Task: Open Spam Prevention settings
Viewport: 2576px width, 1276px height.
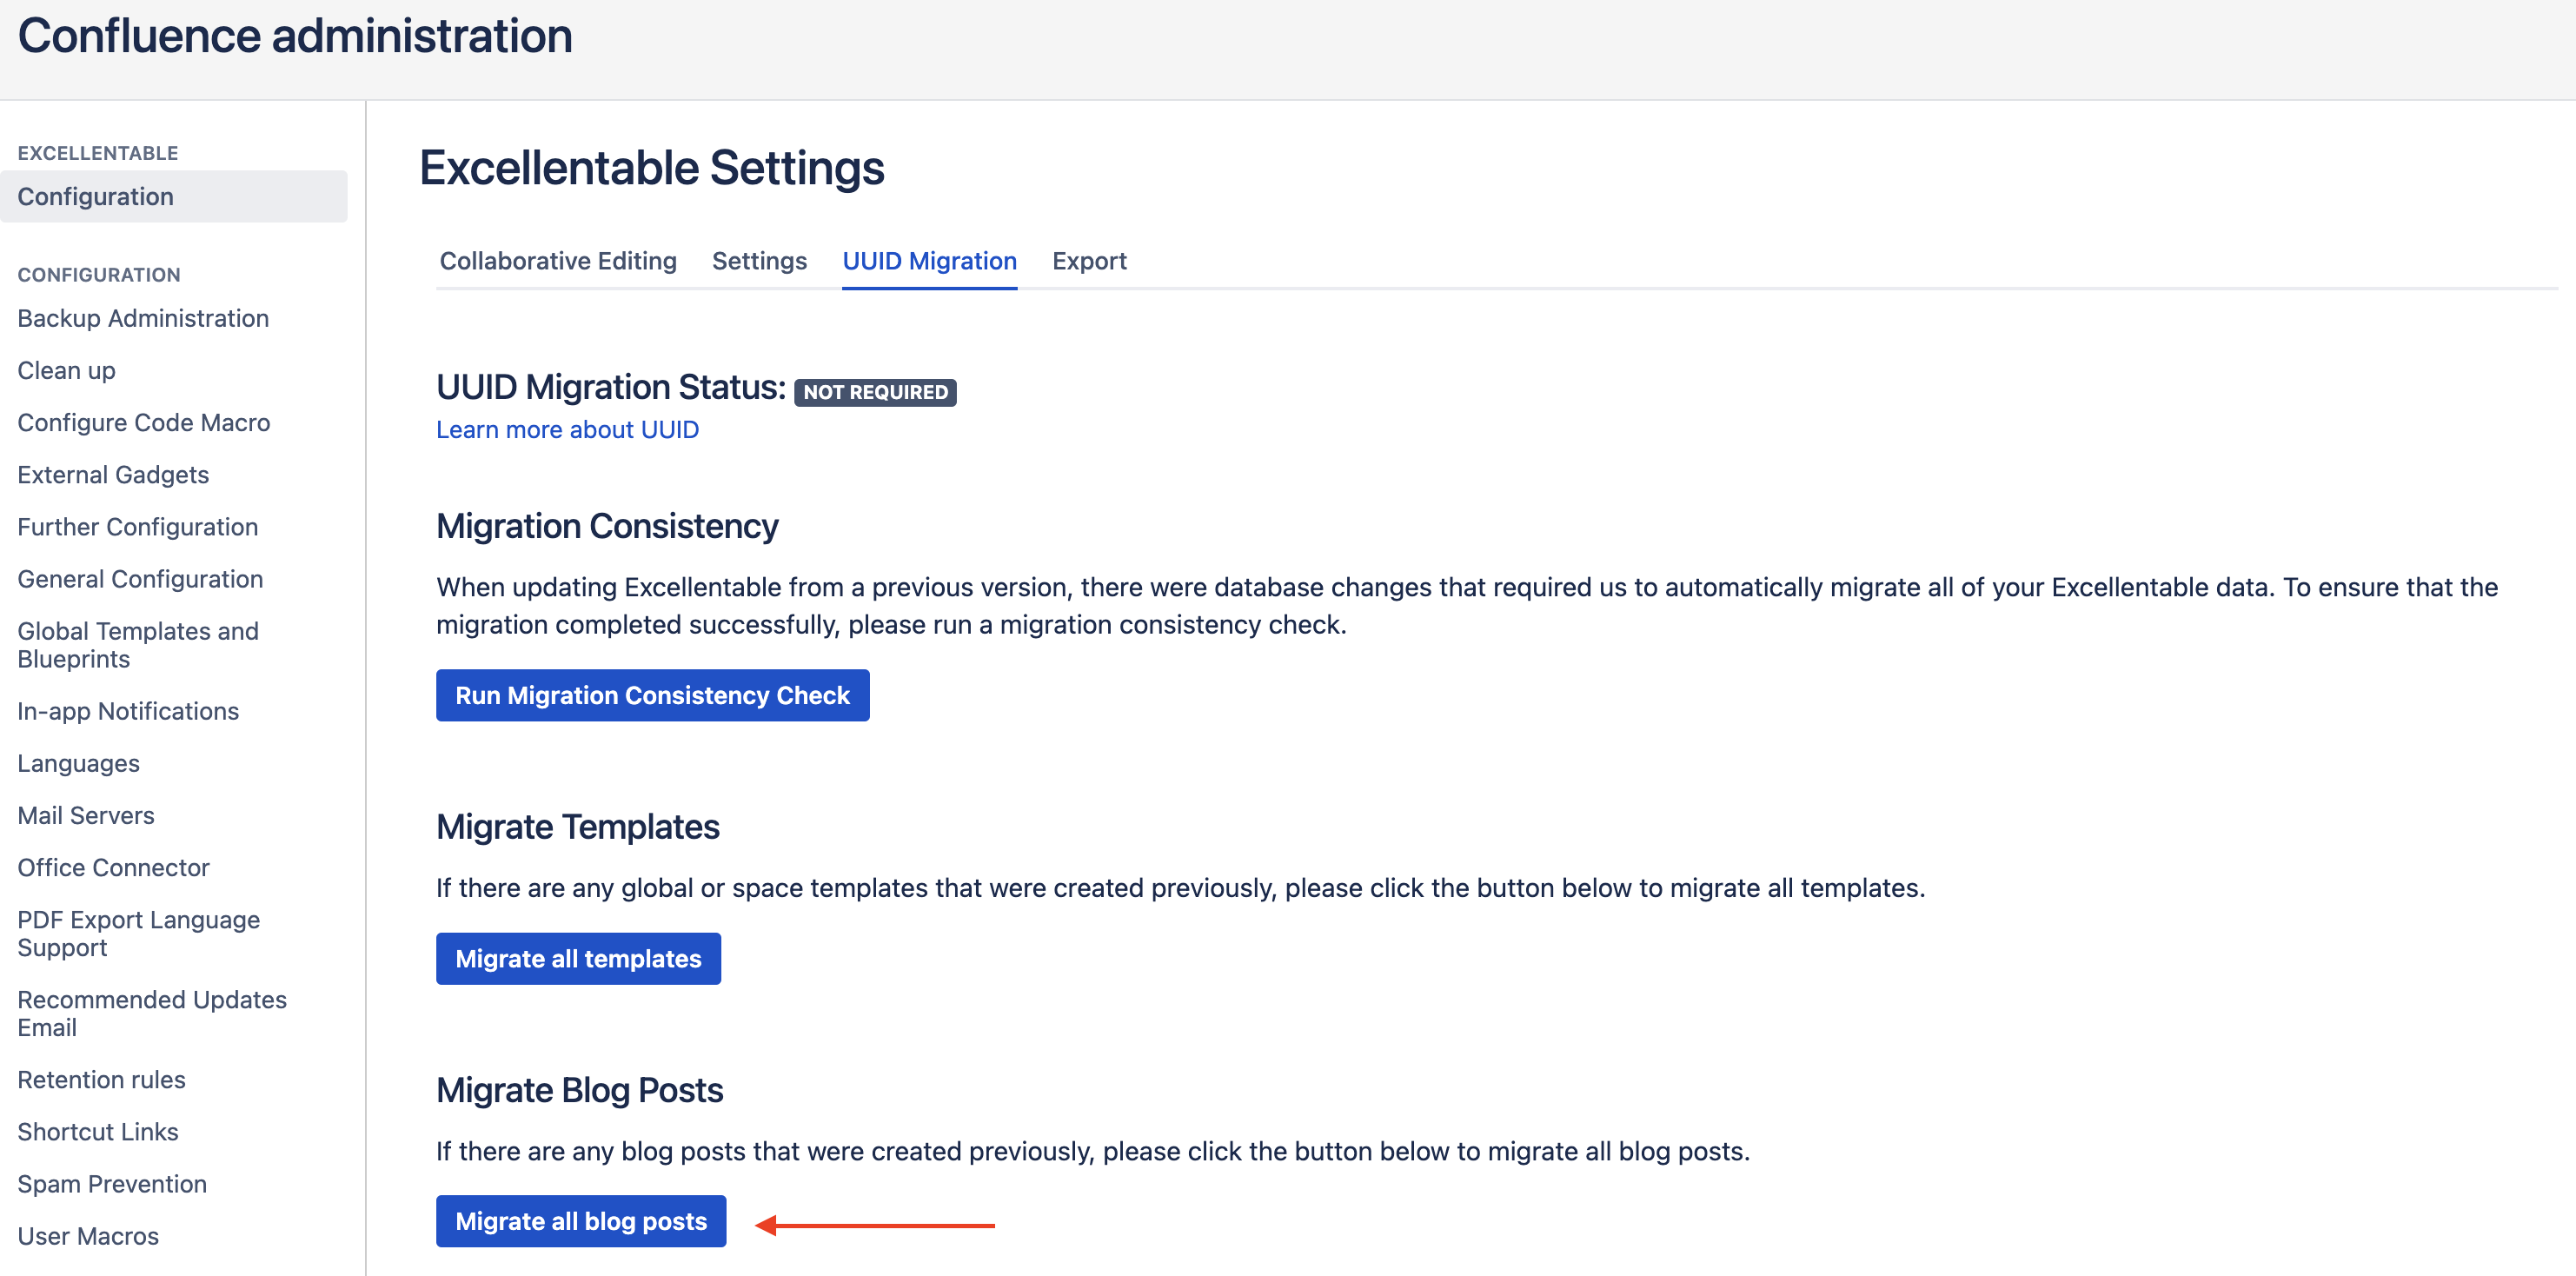Action: point(112,1183)
